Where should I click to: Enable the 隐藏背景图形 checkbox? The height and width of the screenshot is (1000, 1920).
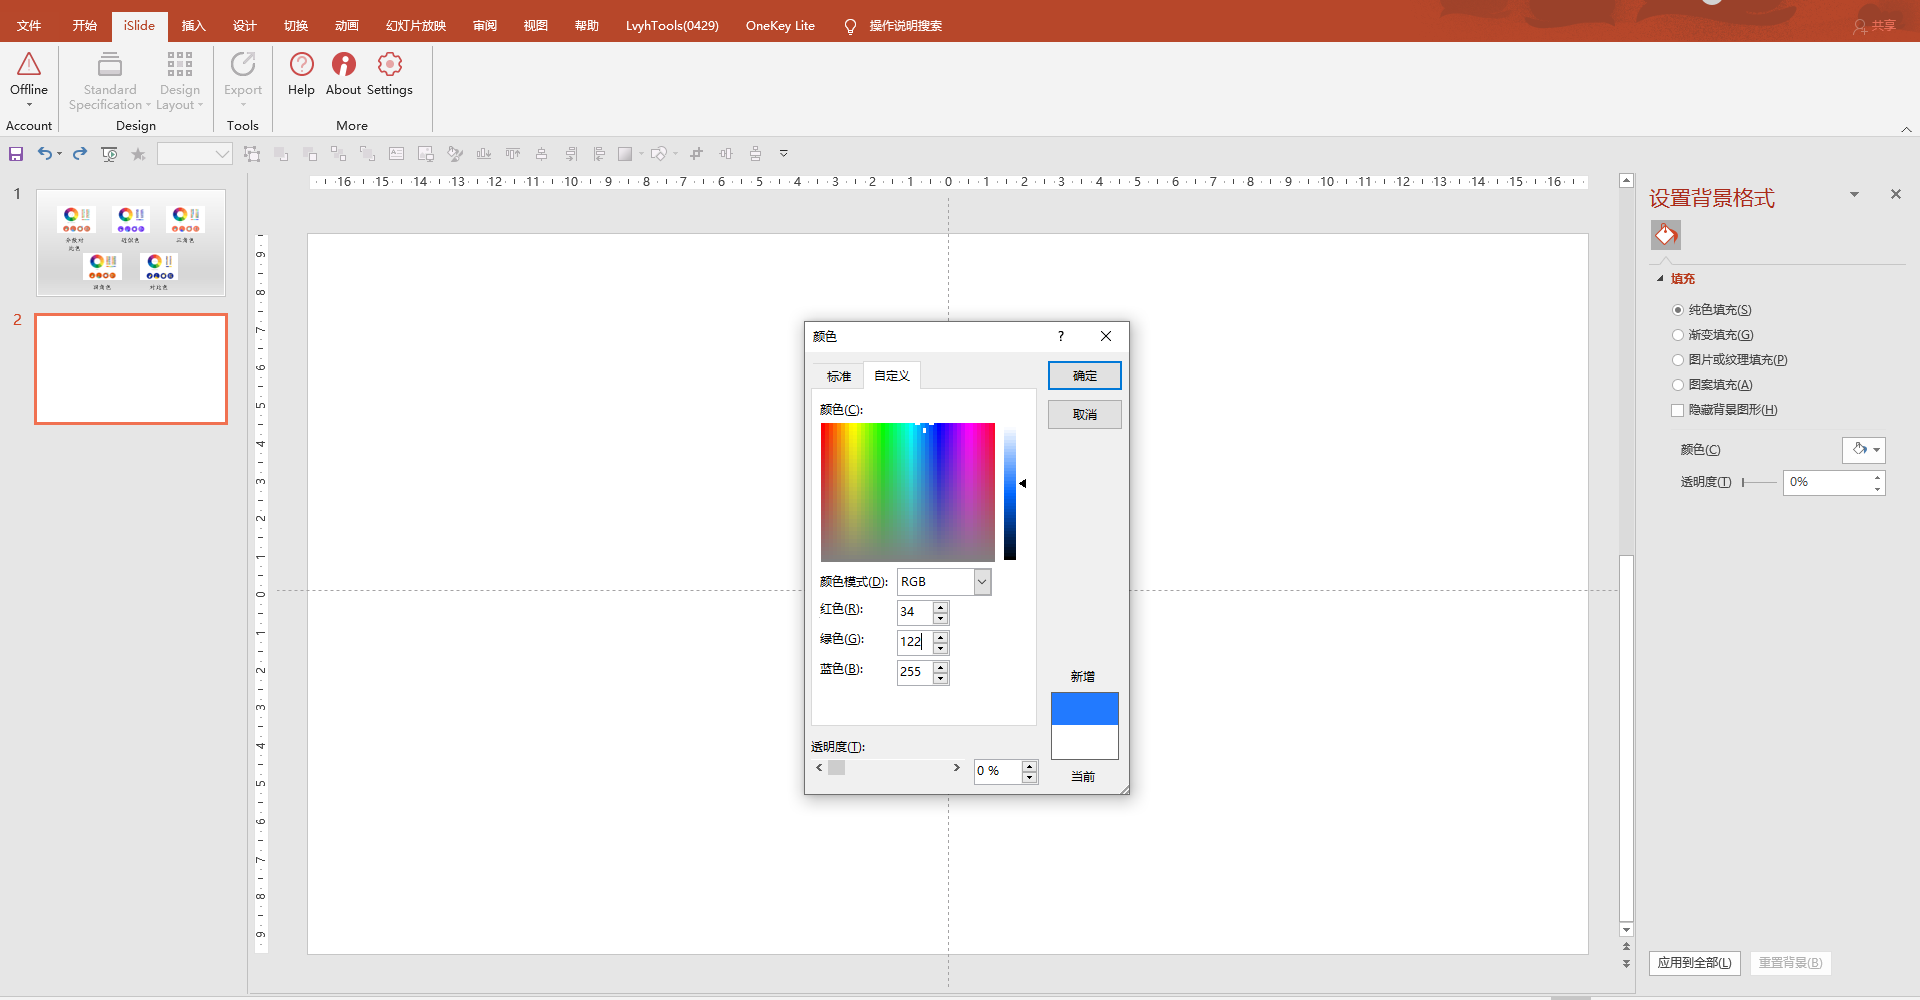coord(1678,410)
